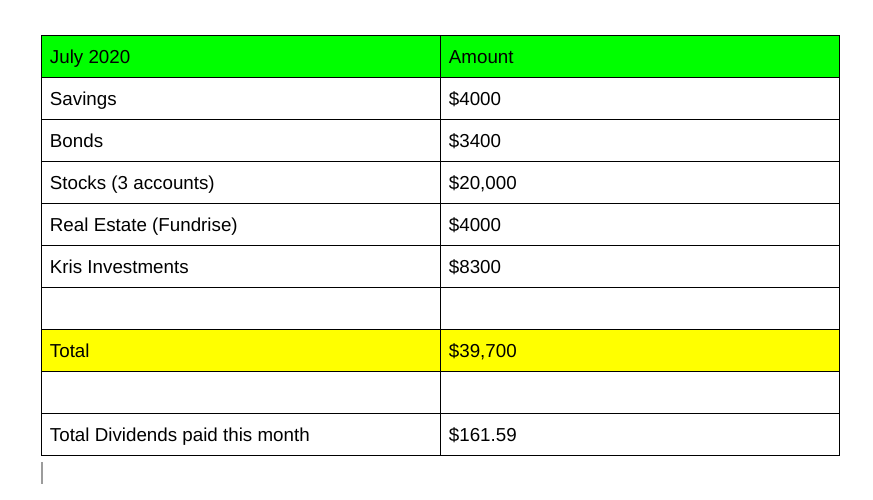Viewport: 873px width, 500px height.
Task: Select the yellow "Total" cell
Action: [240, 351]
